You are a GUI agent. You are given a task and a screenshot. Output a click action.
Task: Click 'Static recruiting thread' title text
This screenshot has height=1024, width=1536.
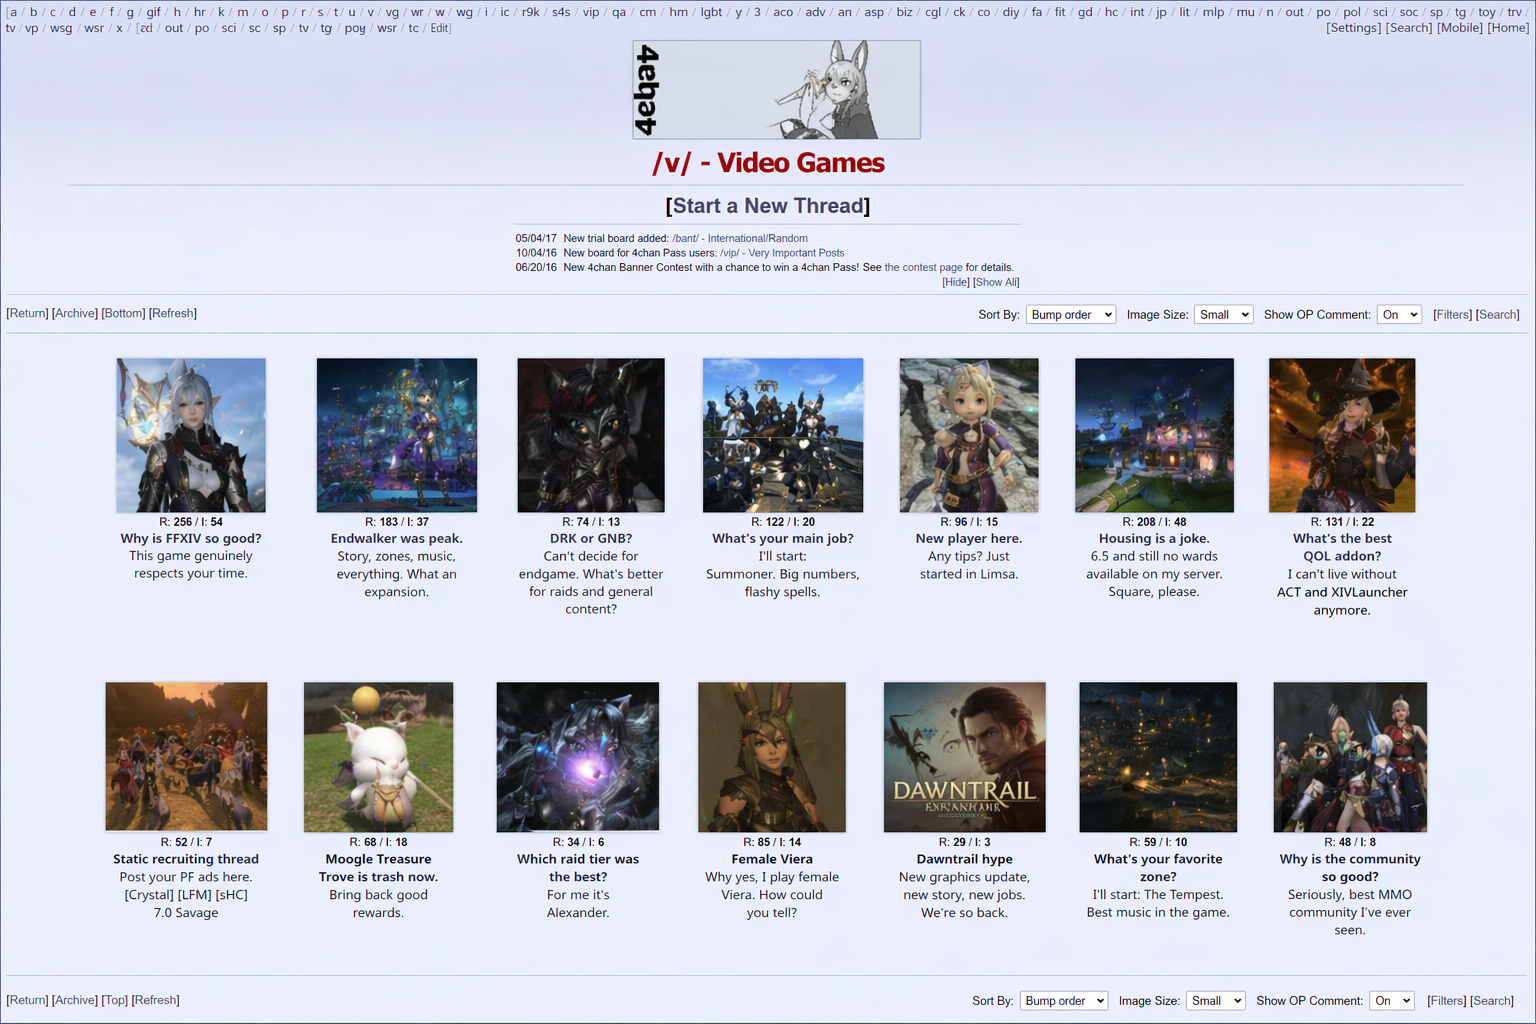(x=186, y=859)
